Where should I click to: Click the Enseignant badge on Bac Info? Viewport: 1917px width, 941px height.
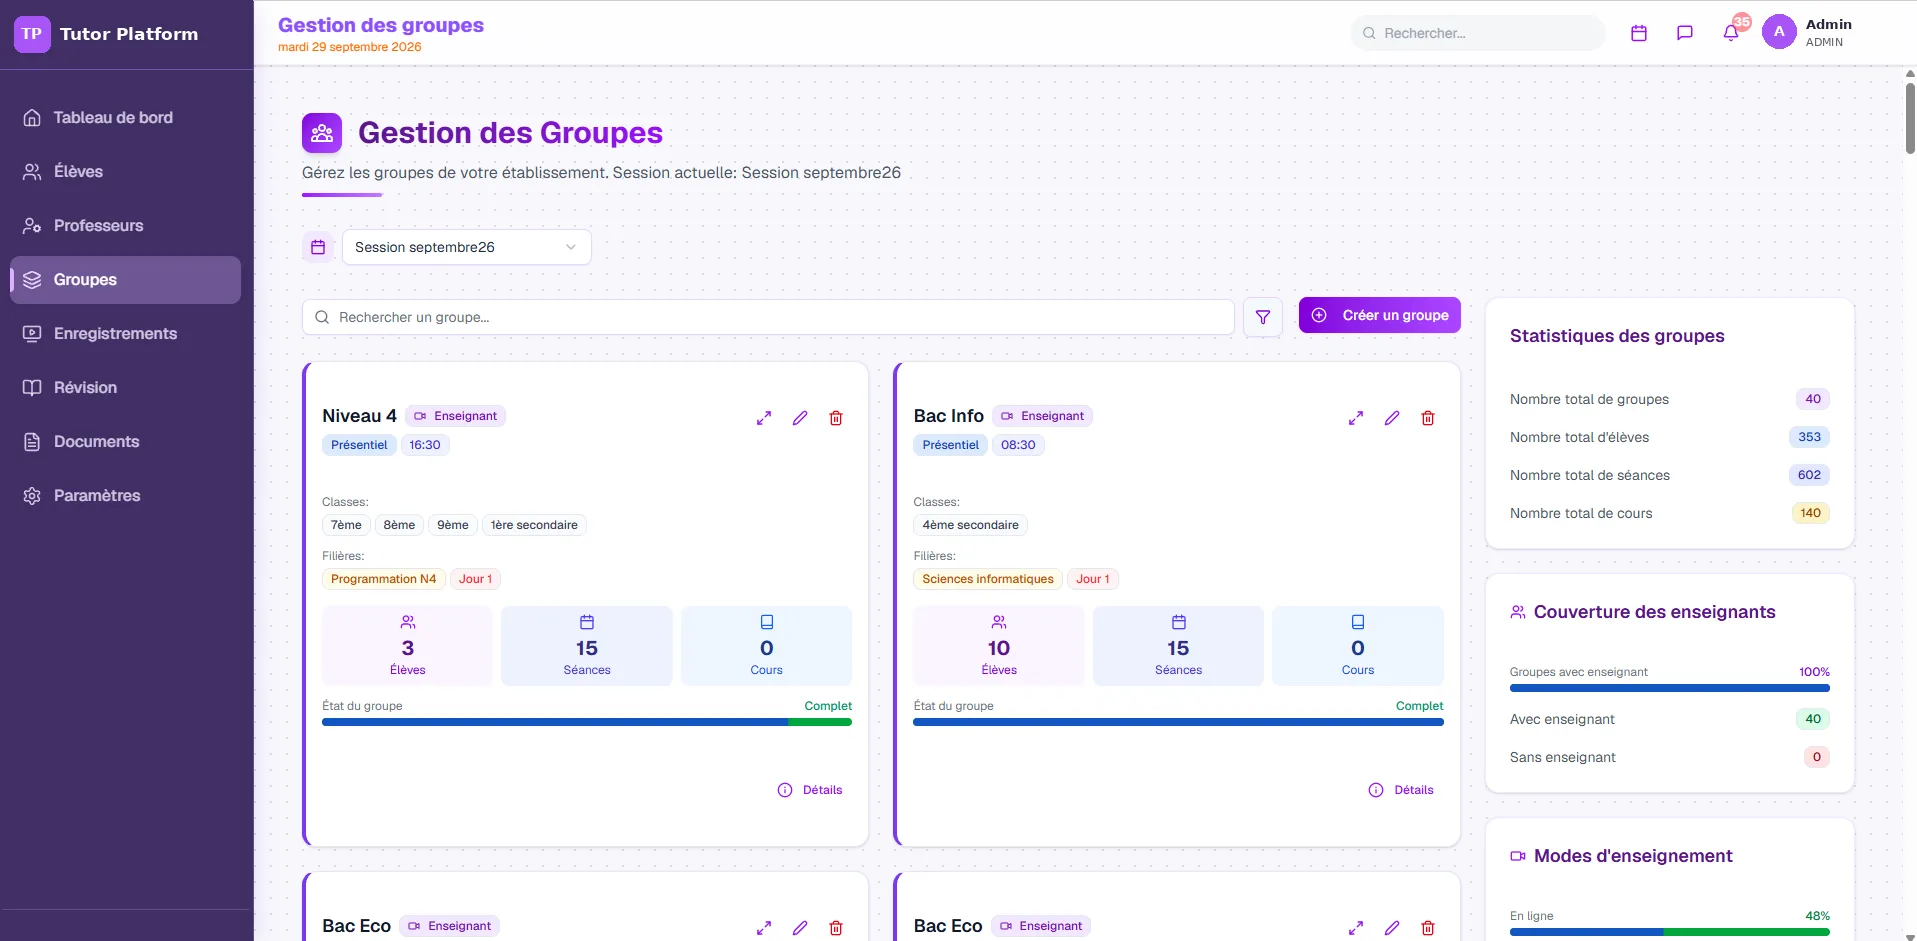point(1042,416)
